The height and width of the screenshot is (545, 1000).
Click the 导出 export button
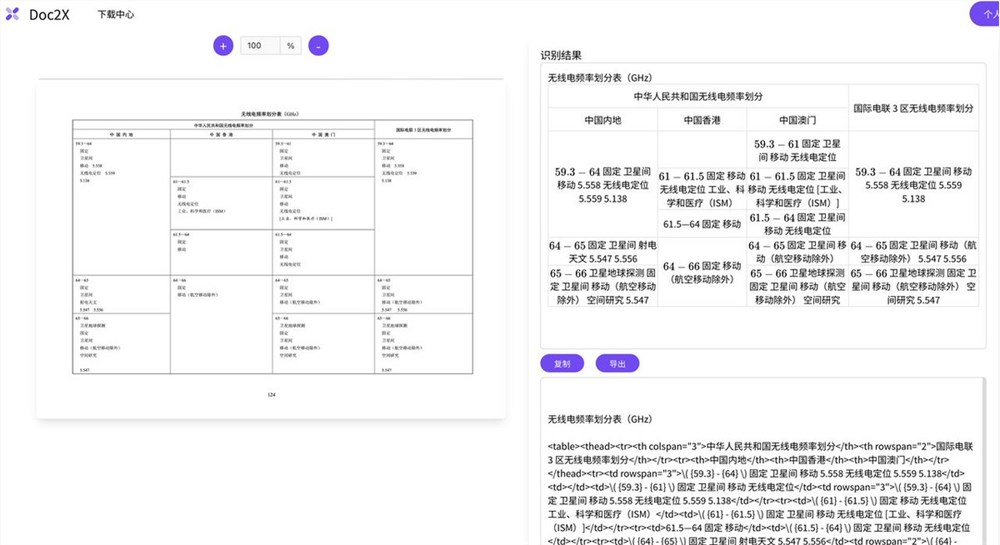click(617, 364)
